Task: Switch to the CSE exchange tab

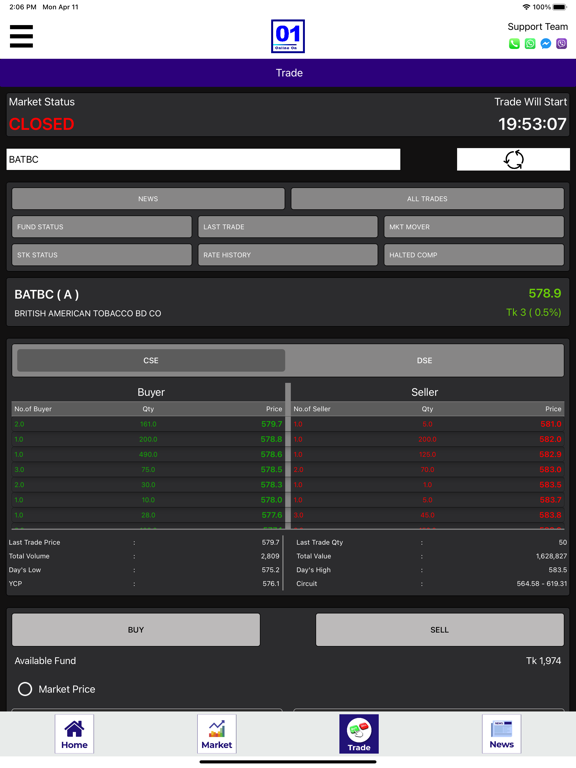Action: (x=151, y=360)
